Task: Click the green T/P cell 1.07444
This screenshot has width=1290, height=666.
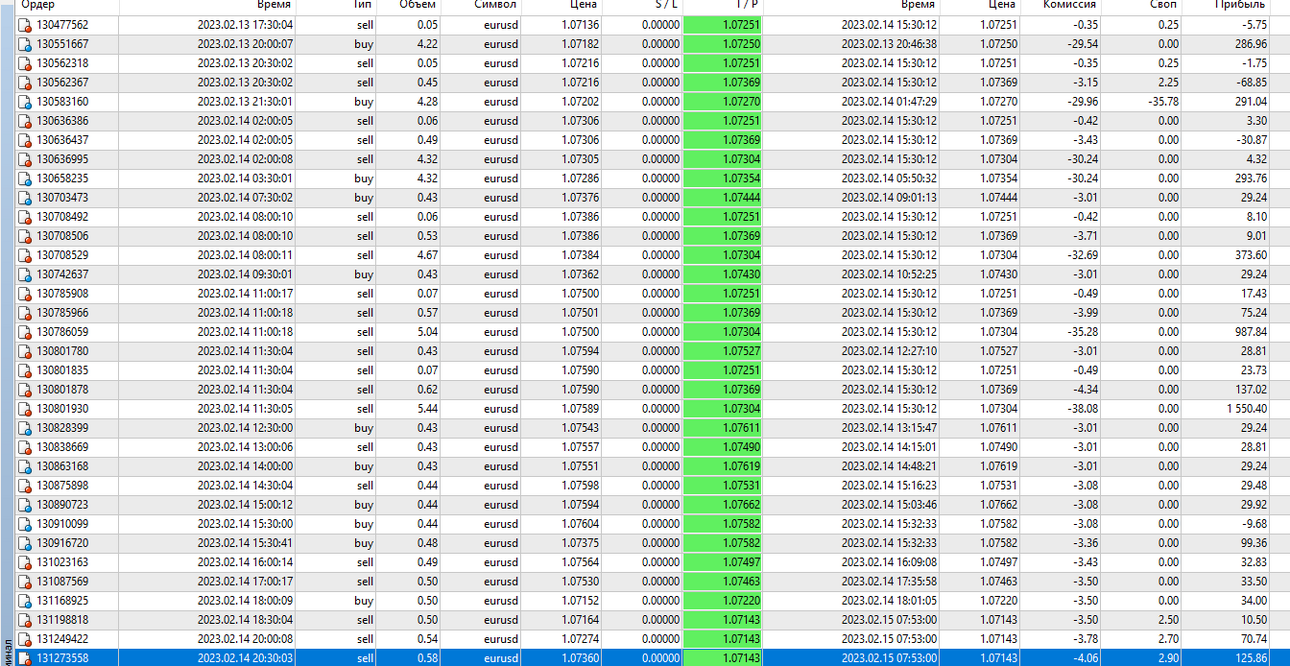Action: click(x=723, y=198)
